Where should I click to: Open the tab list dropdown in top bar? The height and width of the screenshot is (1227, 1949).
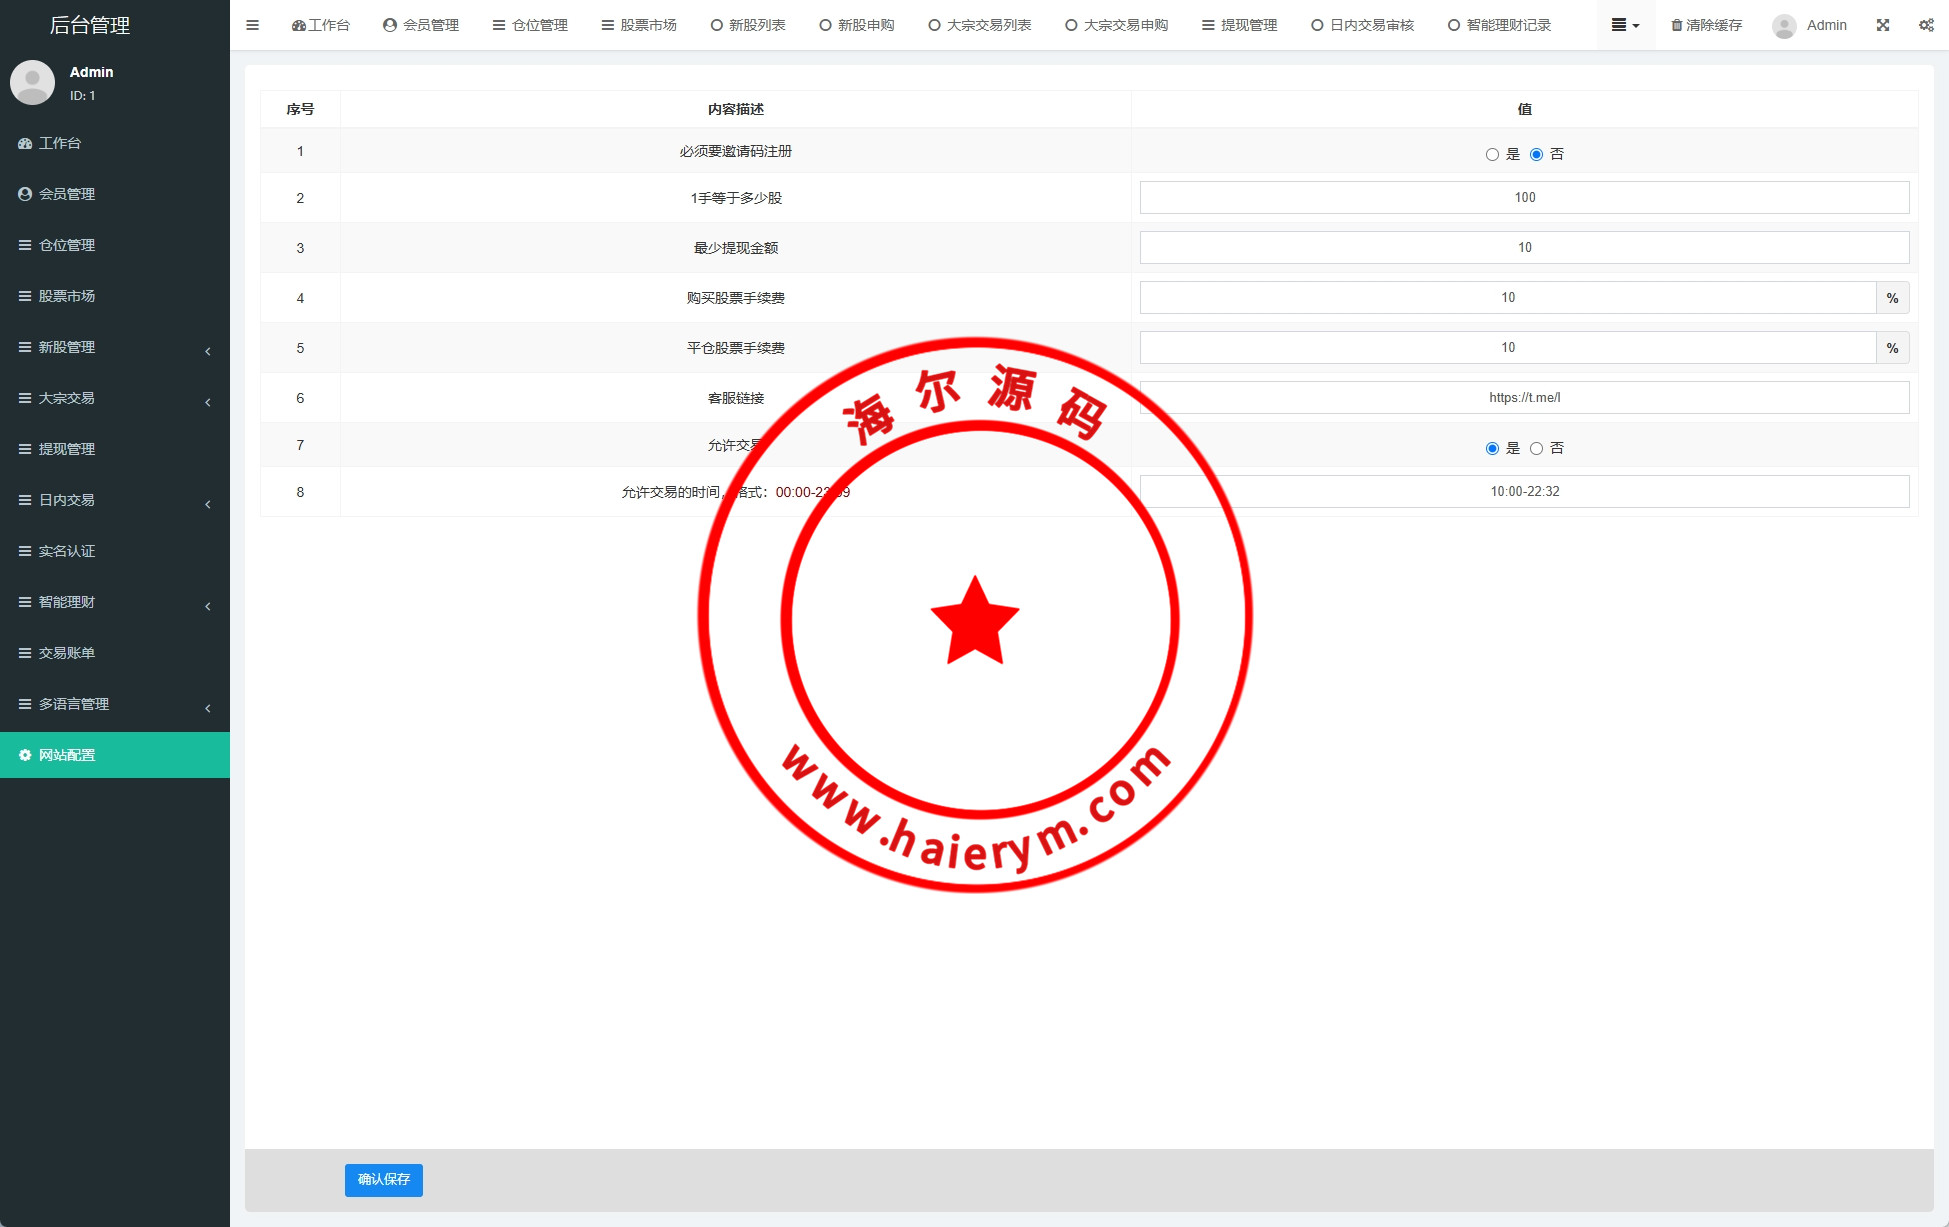[x=1625, y=25]
